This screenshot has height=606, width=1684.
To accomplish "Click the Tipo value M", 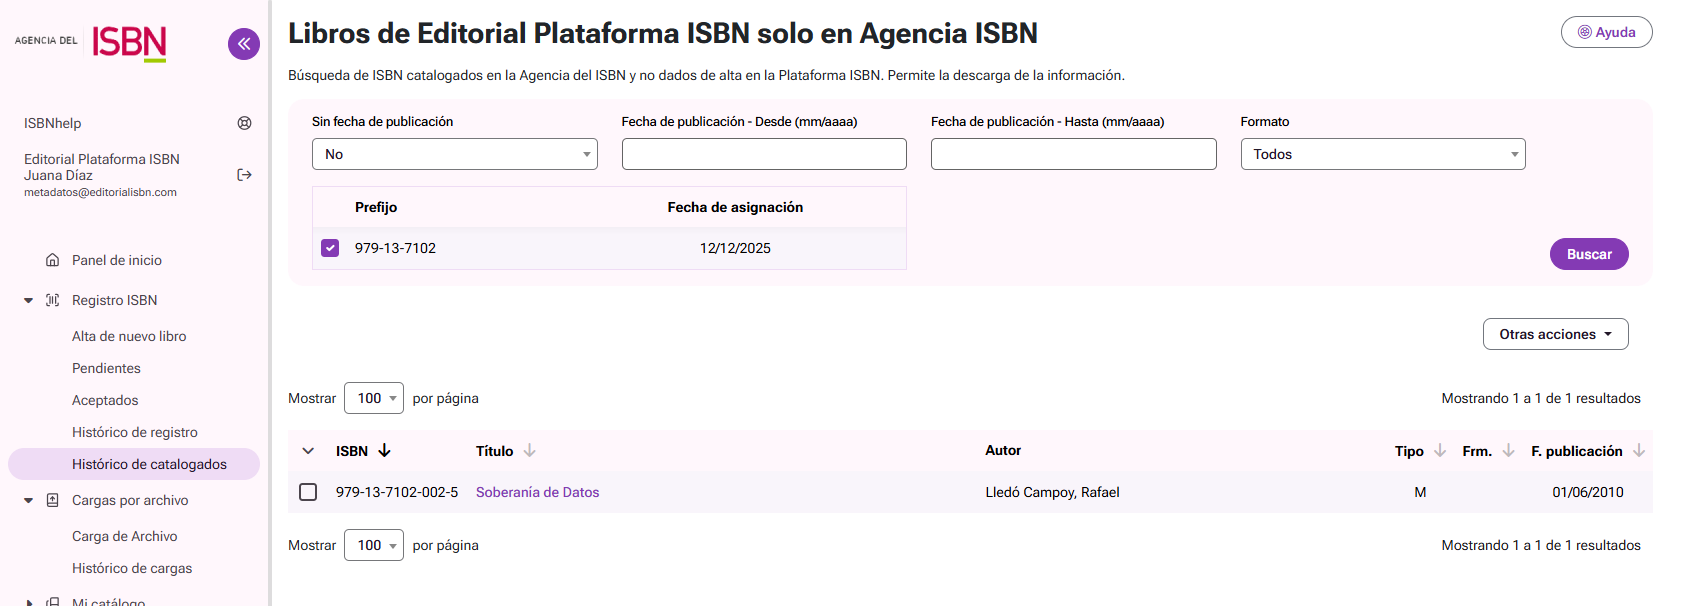I will click(1420, 492).
